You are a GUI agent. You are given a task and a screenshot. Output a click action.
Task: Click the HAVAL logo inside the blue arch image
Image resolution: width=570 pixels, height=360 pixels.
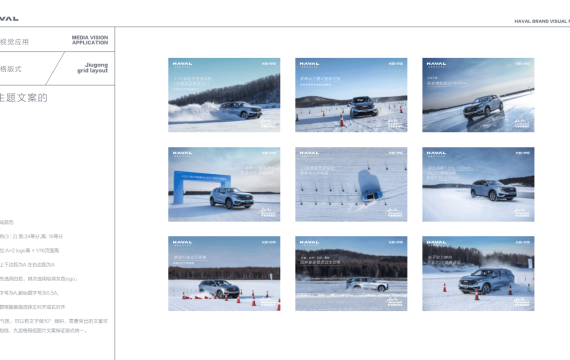tap(182, 154)
